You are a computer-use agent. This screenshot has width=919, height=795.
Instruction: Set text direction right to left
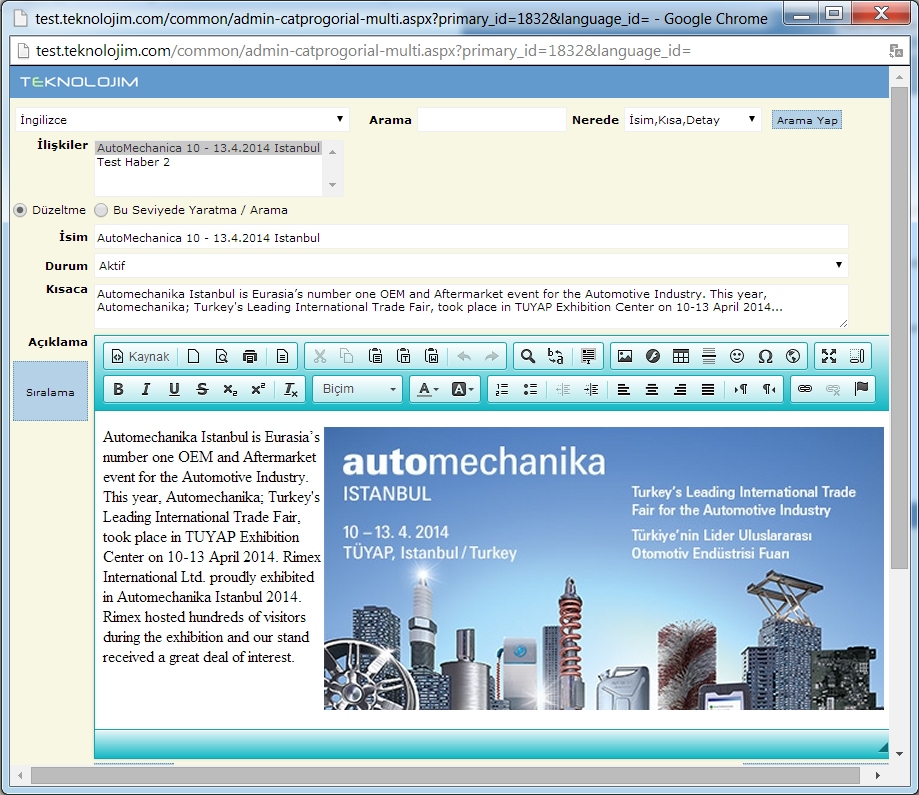pos(769,389)
